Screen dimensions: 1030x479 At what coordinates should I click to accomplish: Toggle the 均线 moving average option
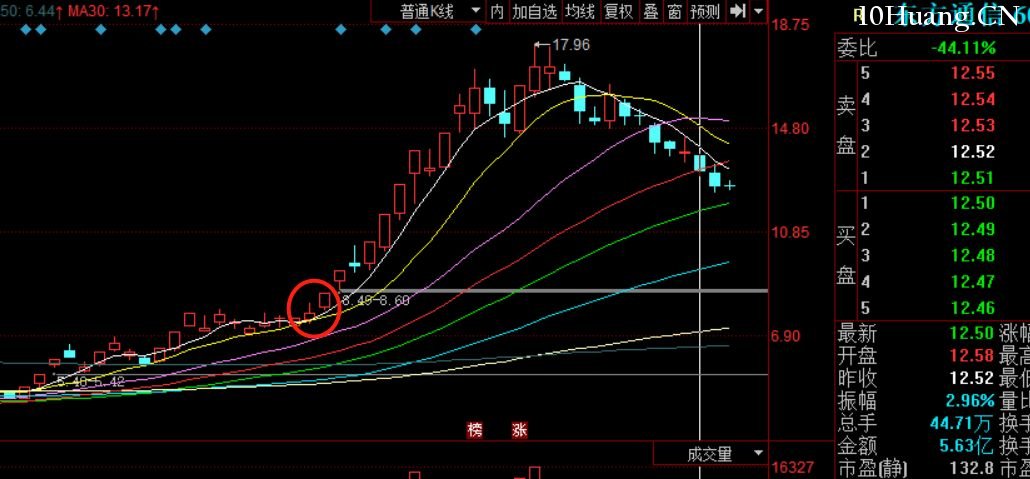581,11
